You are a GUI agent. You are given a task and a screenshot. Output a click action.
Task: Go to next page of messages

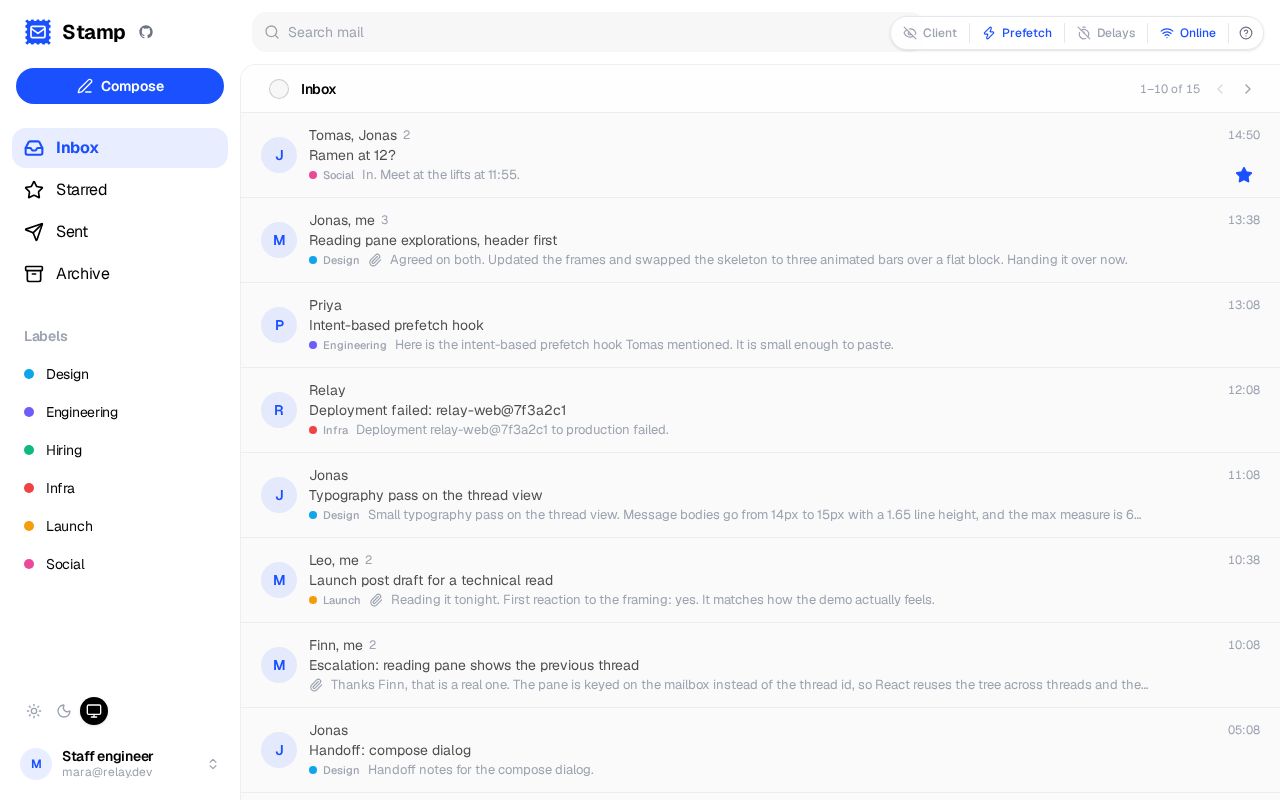1248,89
